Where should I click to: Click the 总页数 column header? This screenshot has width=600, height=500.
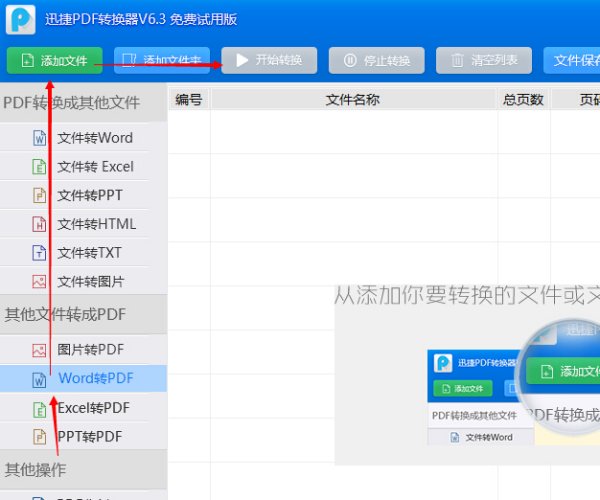coord(523,99)
